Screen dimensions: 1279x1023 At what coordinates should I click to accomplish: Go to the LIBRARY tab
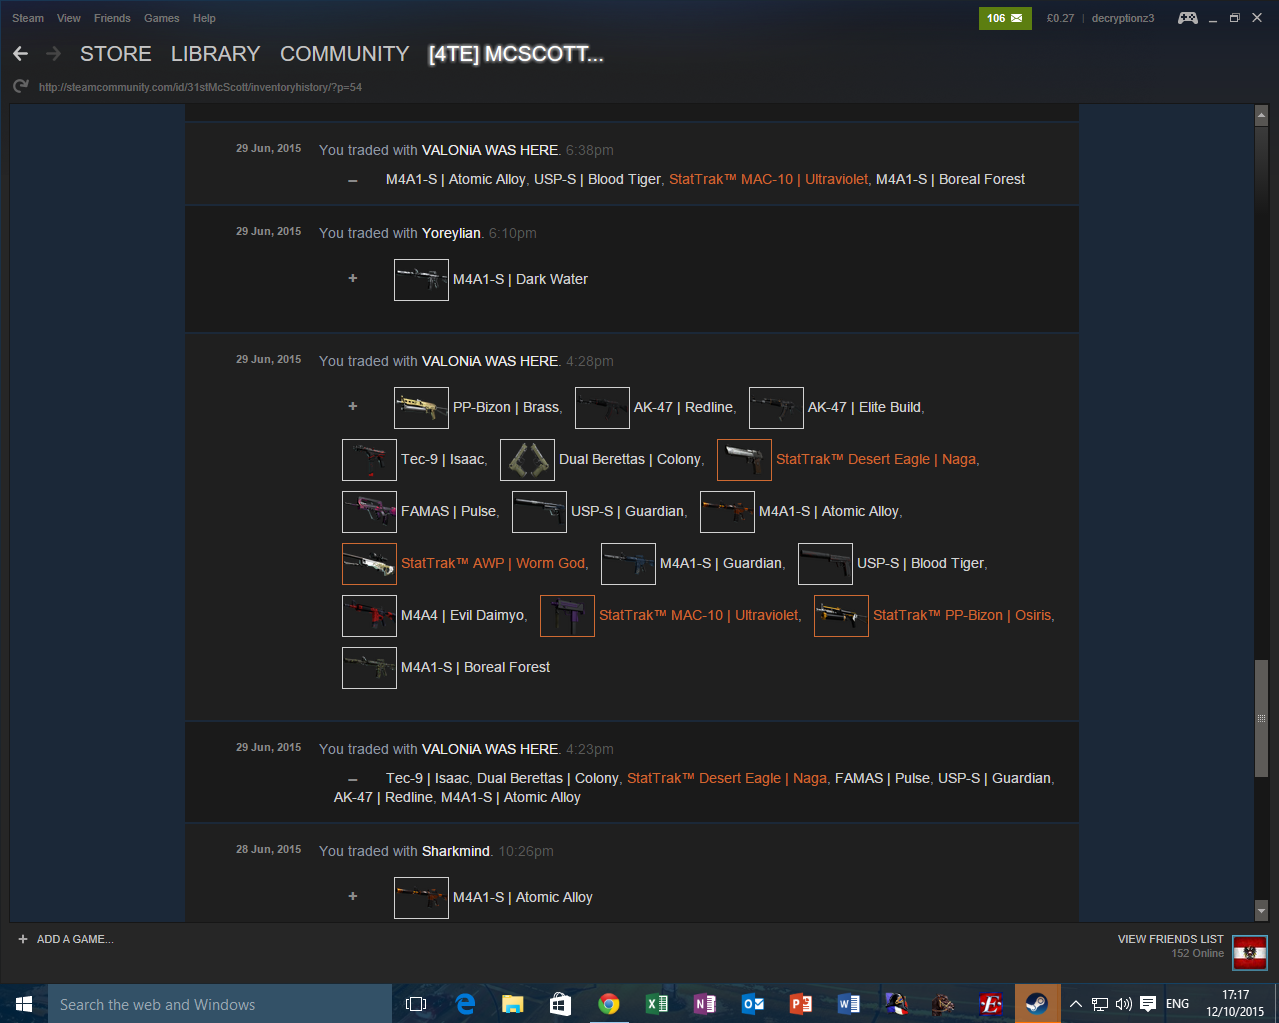point(215,54)
